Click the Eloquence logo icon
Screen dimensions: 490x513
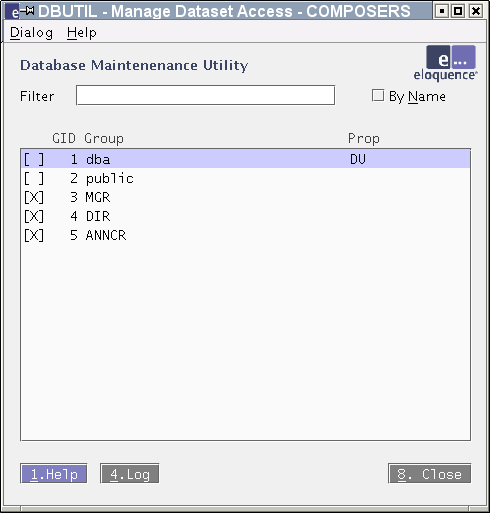(x=445, y=63)
